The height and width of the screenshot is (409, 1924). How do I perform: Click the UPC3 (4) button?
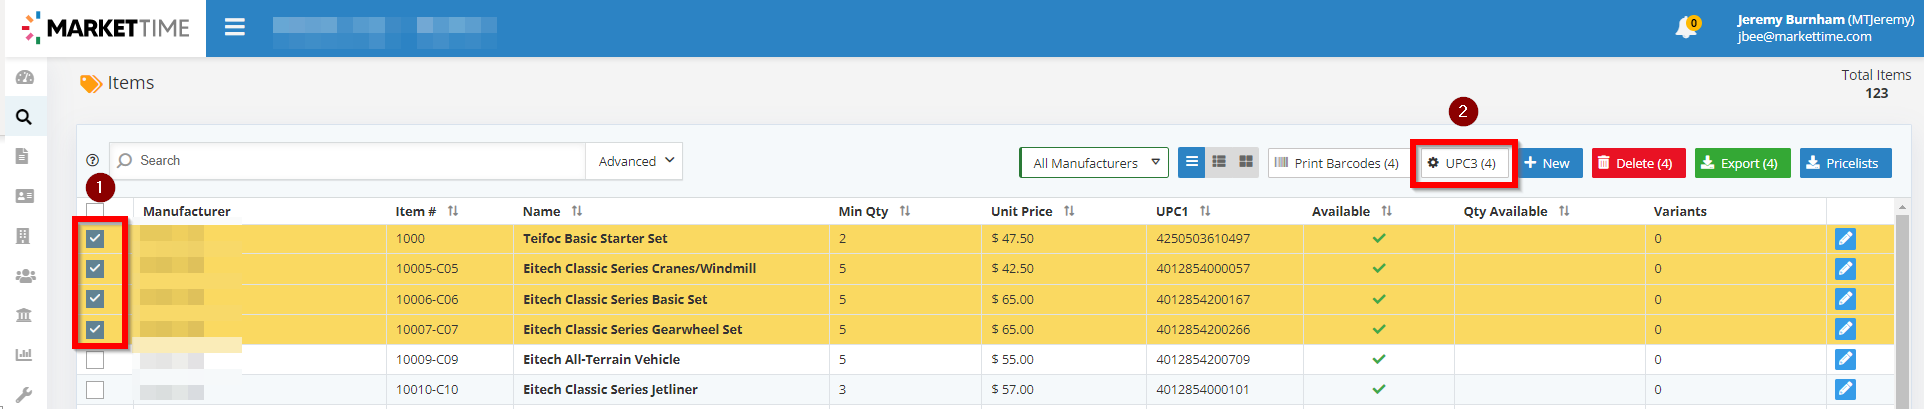tap(1462, 162)
